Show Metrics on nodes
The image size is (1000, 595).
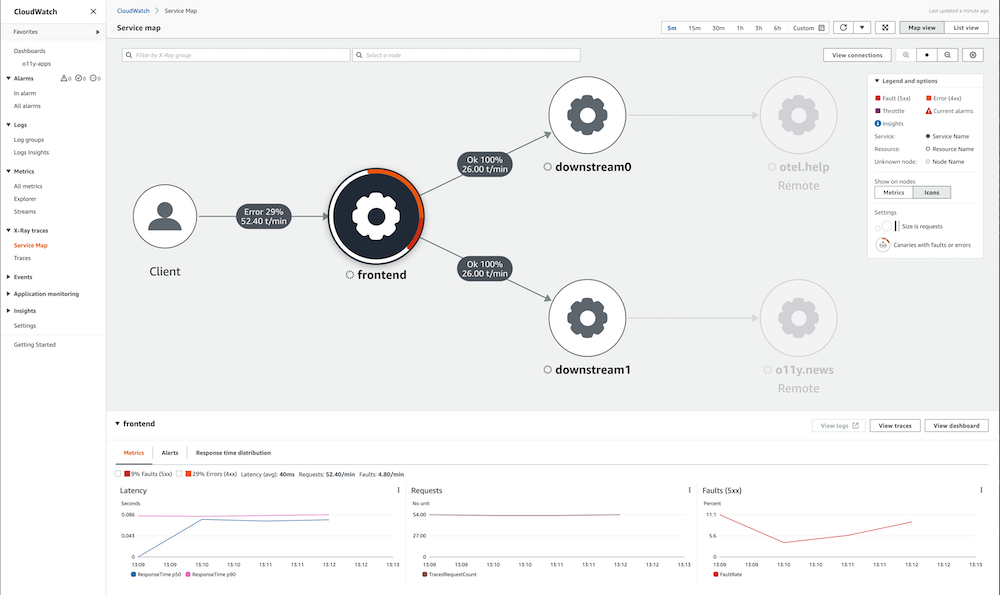coord(893,193)
